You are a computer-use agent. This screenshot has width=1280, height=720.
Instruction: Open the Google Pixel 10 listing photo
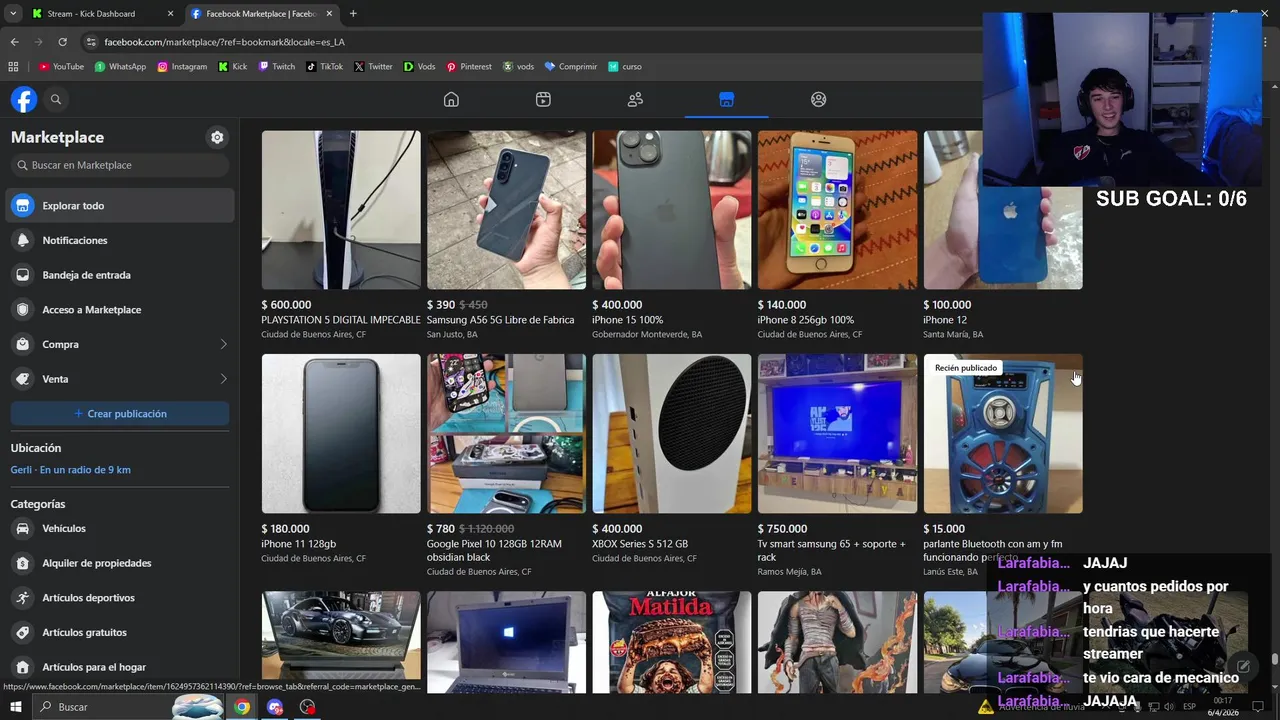pyautogui.click(x=506, y=434)
